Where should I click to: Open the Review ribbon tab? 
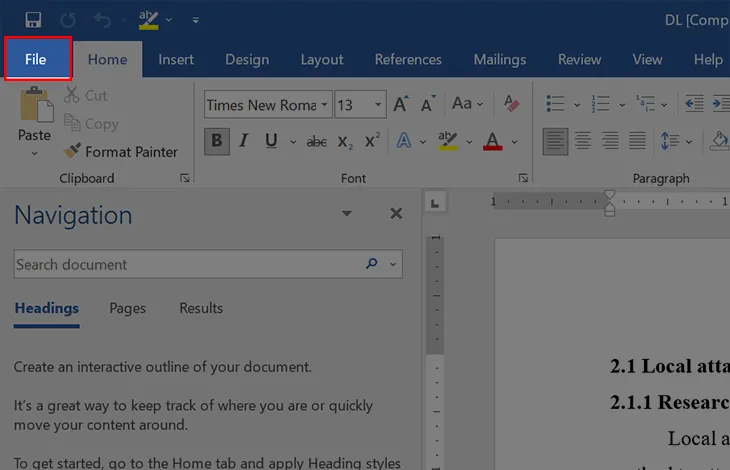[580, 60]
